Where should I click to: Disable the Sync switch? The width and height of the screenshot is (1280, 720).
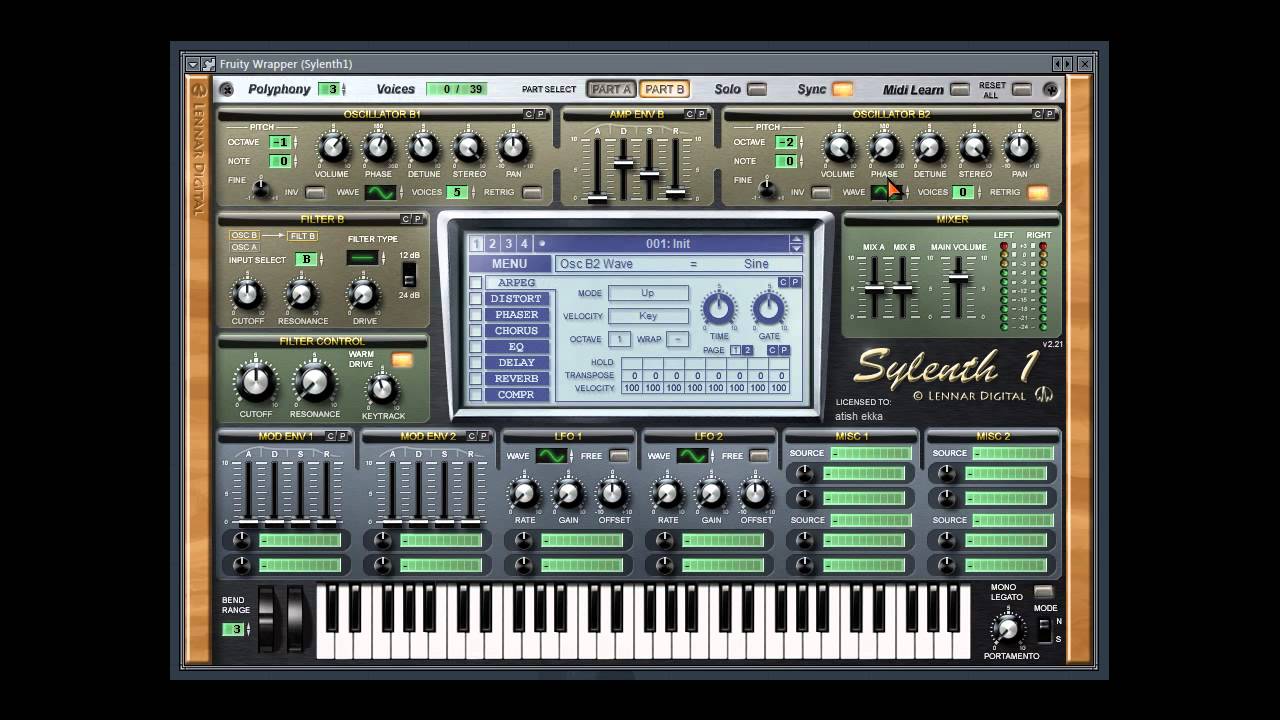(x=843, y=89)
